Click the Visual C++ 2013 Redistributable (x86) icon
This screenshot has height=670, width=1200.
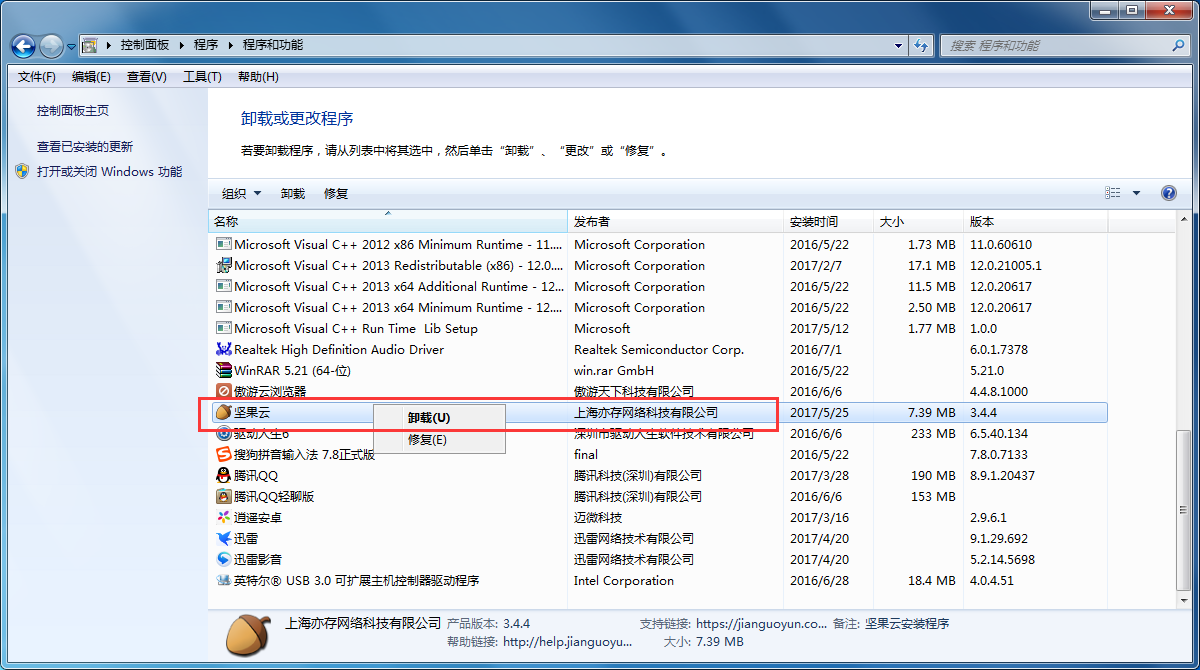224,265
